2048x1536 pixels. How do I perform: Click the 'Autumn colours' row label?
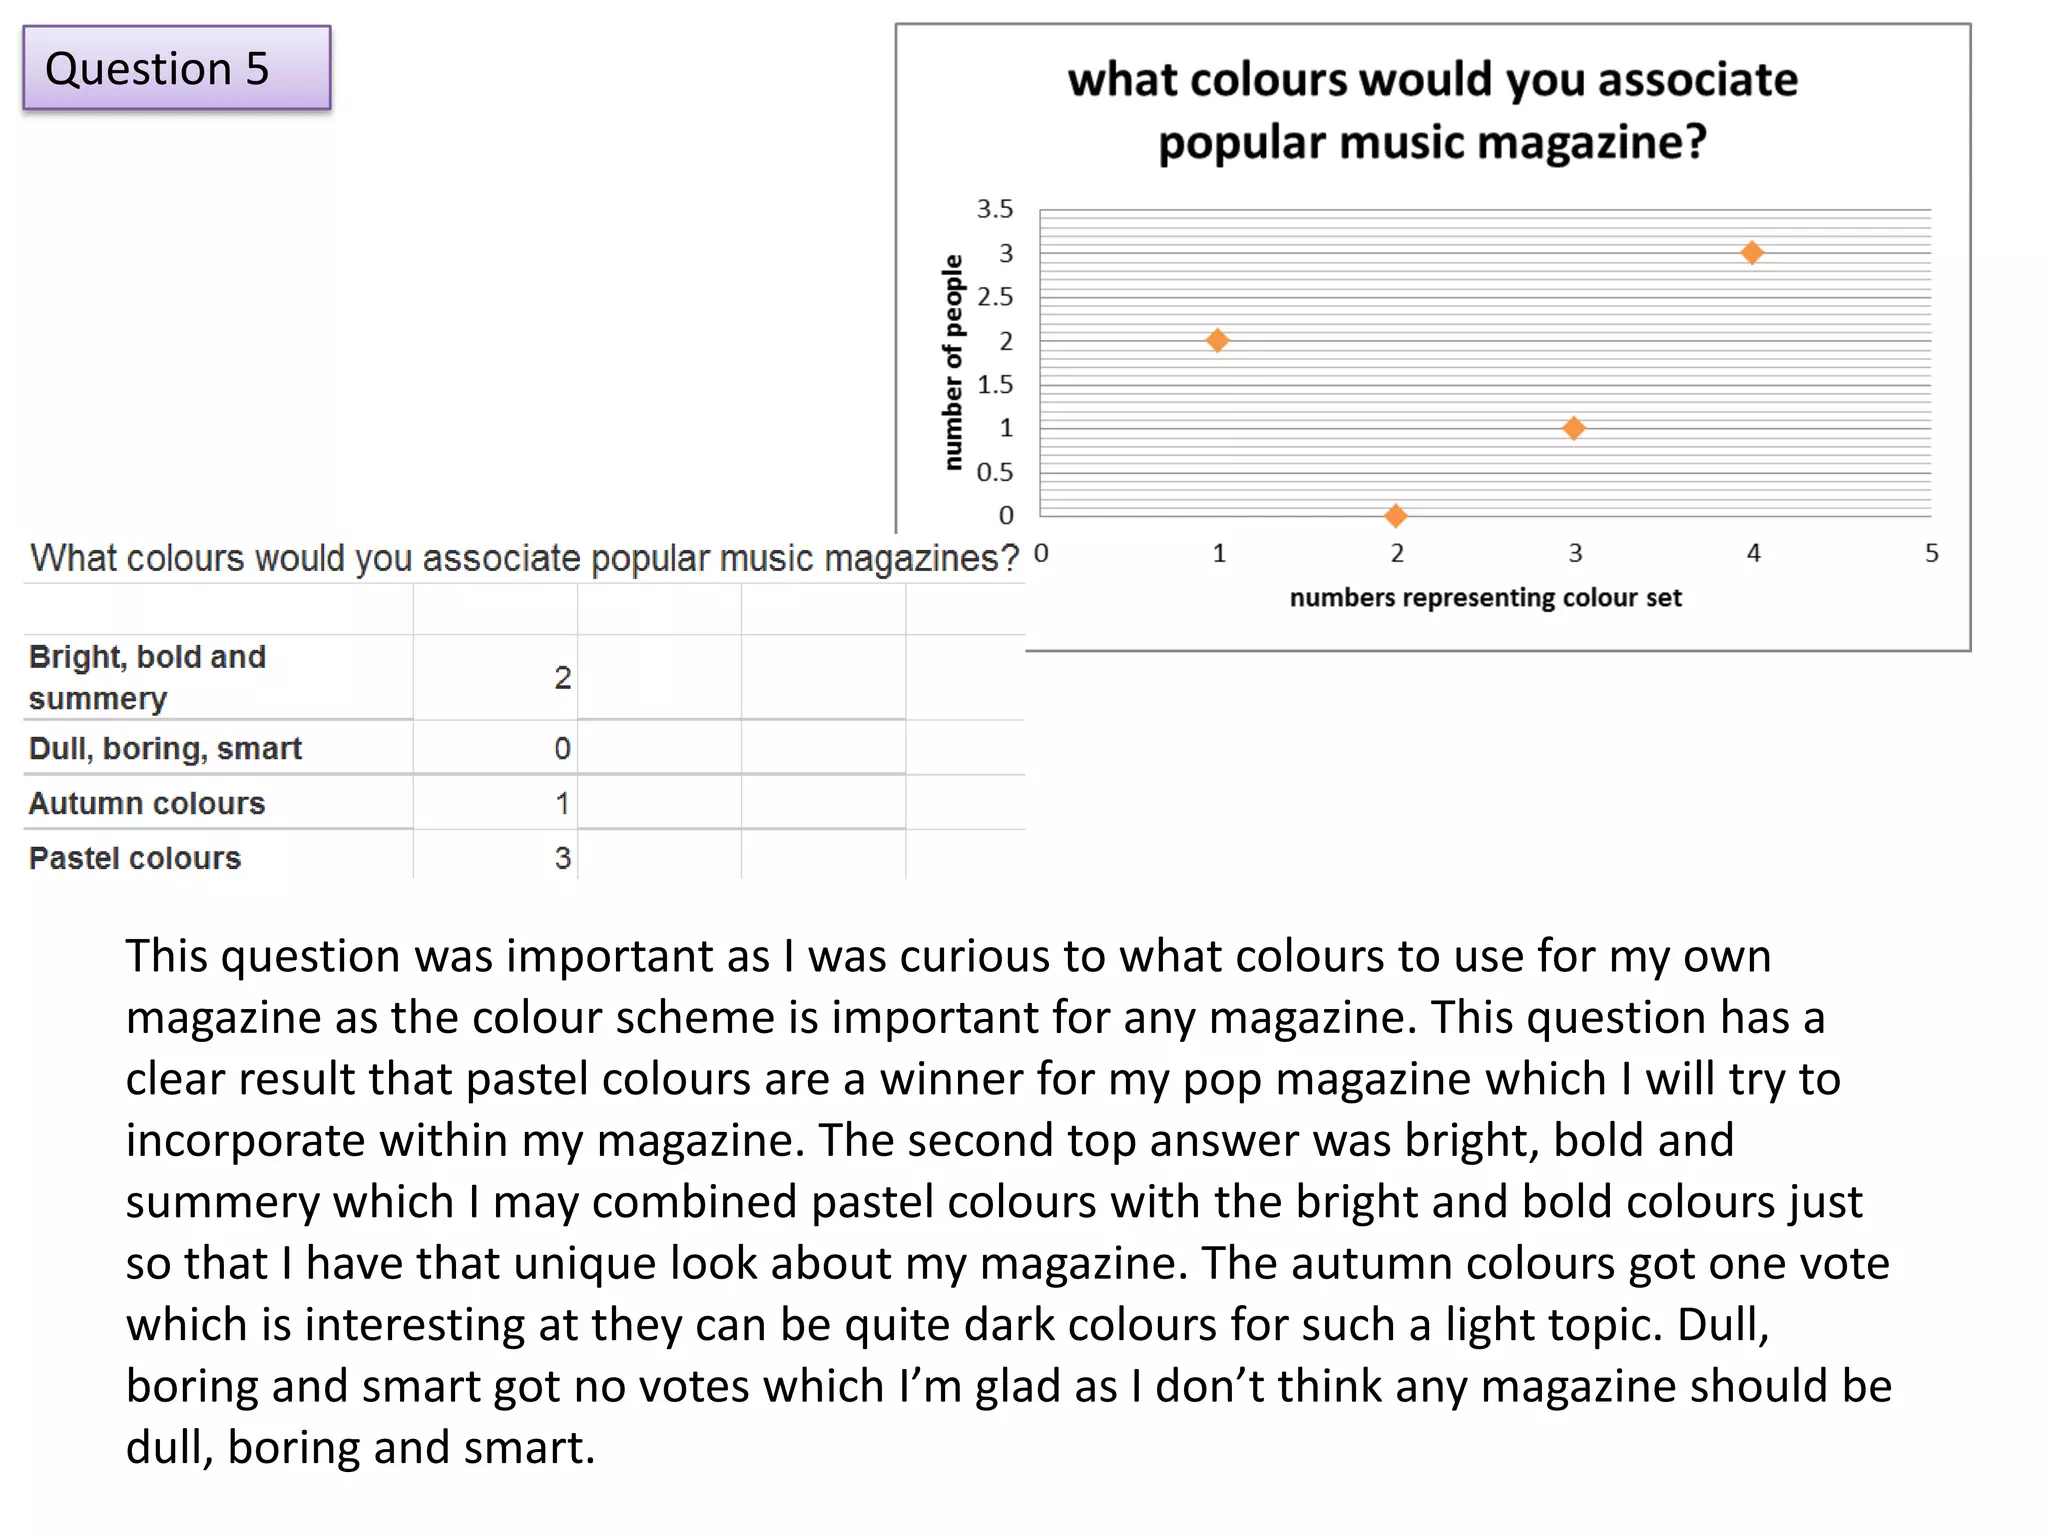[x=147, y=803]
